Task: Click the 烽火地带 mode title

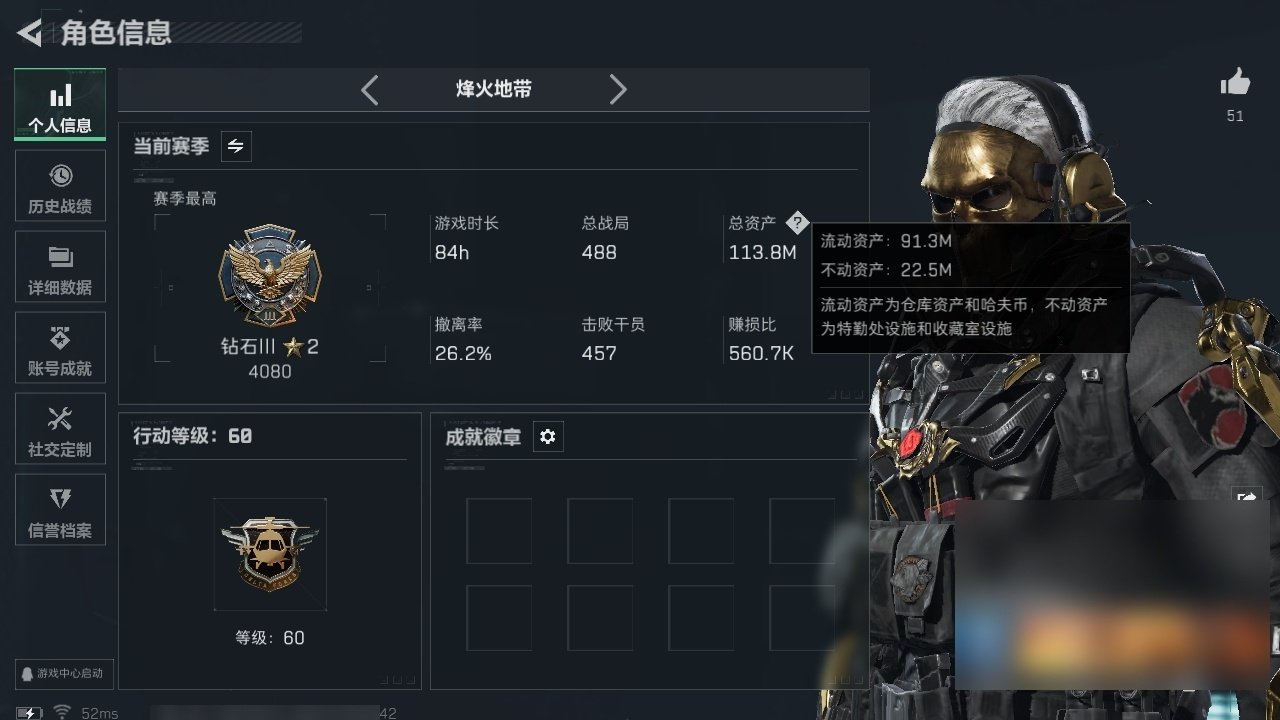Action: click(x=494, y=89)
